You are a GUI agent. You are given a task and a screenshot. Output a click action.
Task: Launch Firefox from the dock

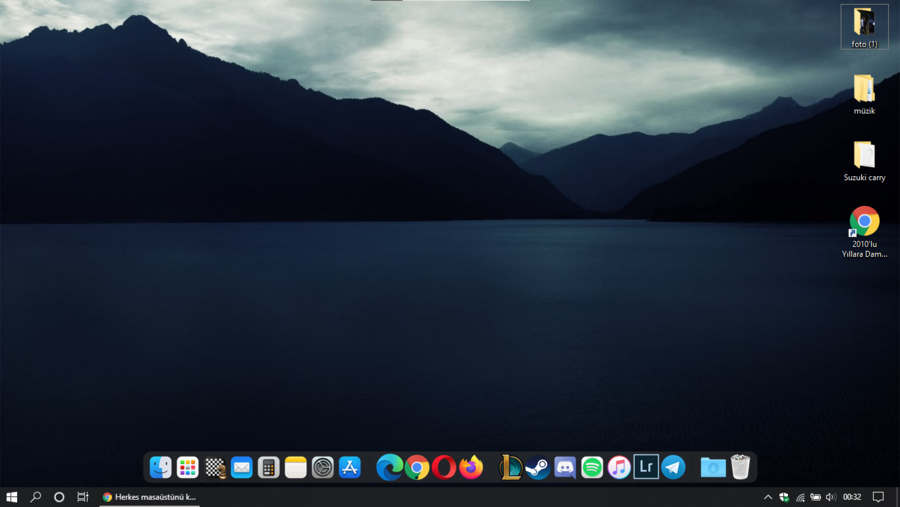[471, 467]
